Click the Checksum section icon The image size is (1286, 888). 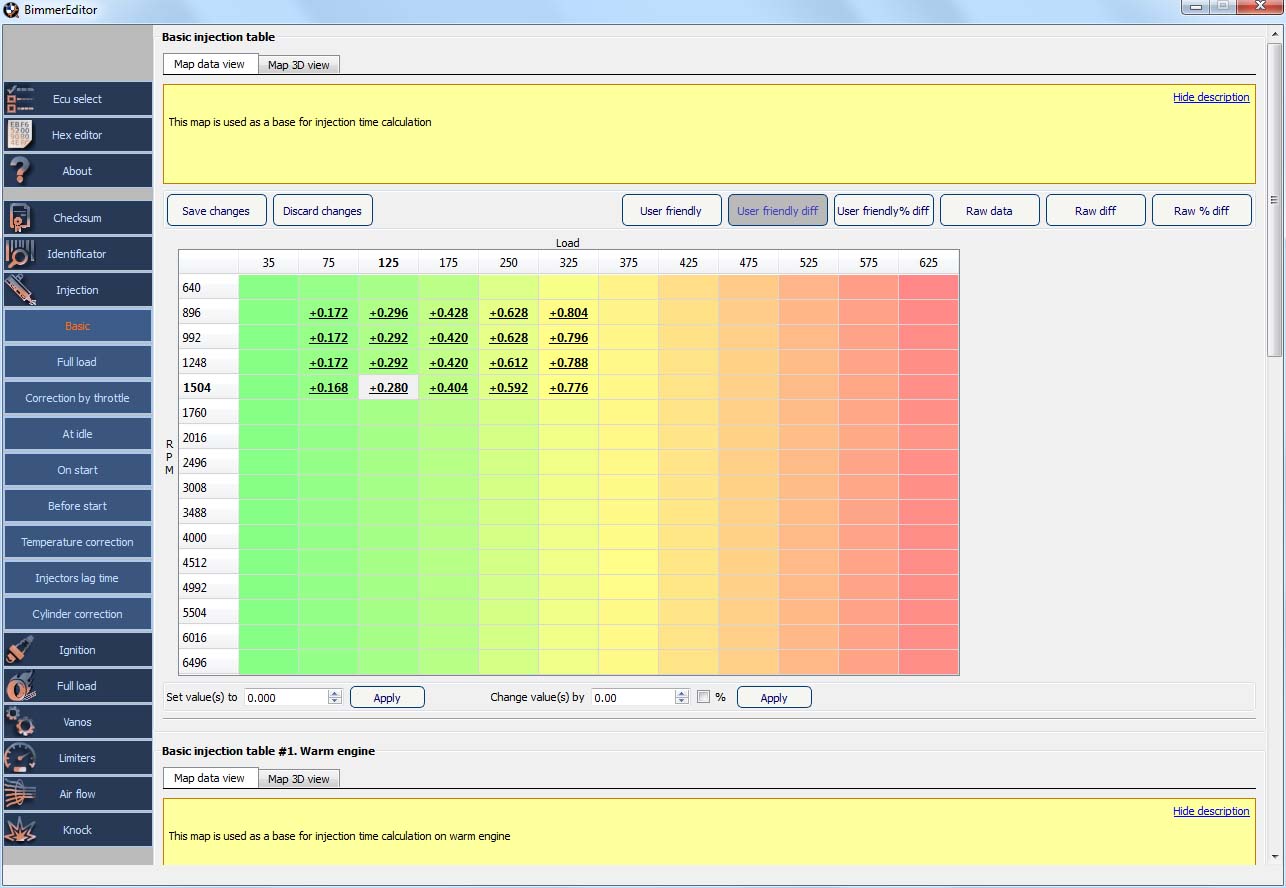pyautogui.click(x=20, y=218)
